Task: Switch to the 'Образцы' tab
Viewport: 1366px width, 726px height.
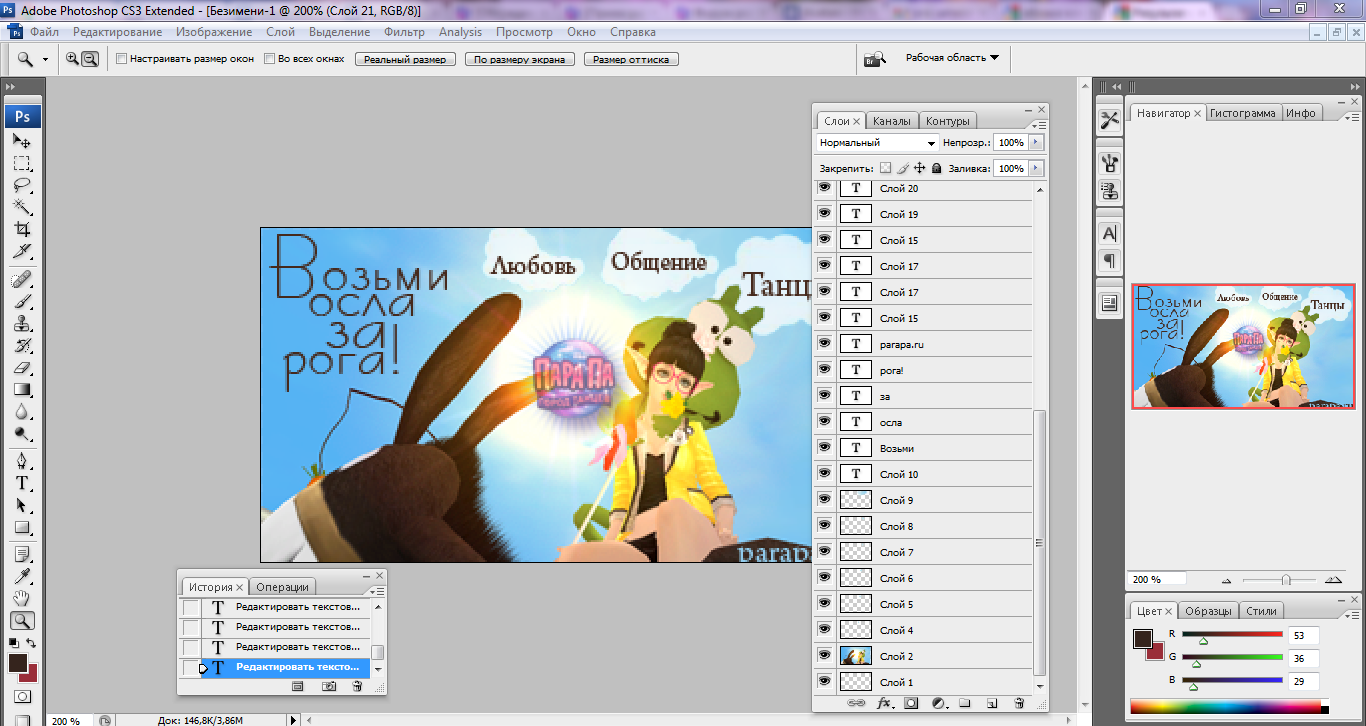Action: 1209,611
